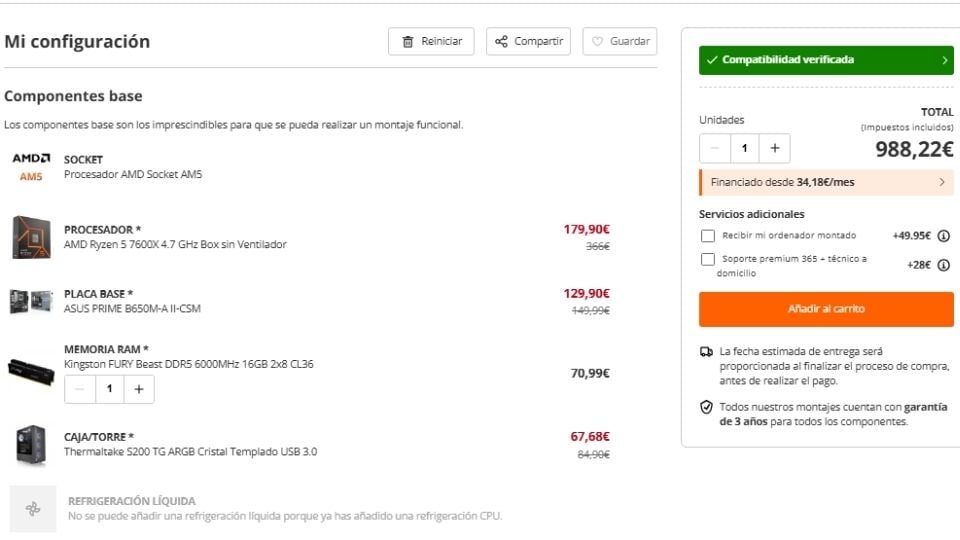The image size is (960, 540).
Task: Select AMD Ryzen 5 7600X processor name
Action: tap(175, 244)
